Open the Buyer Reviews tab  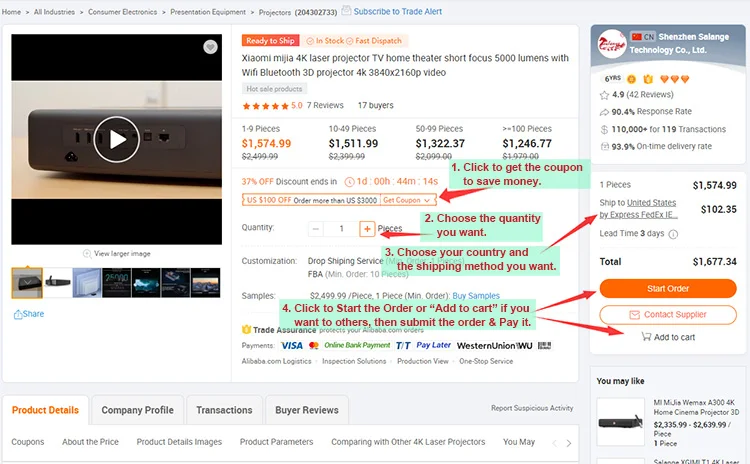307,410
